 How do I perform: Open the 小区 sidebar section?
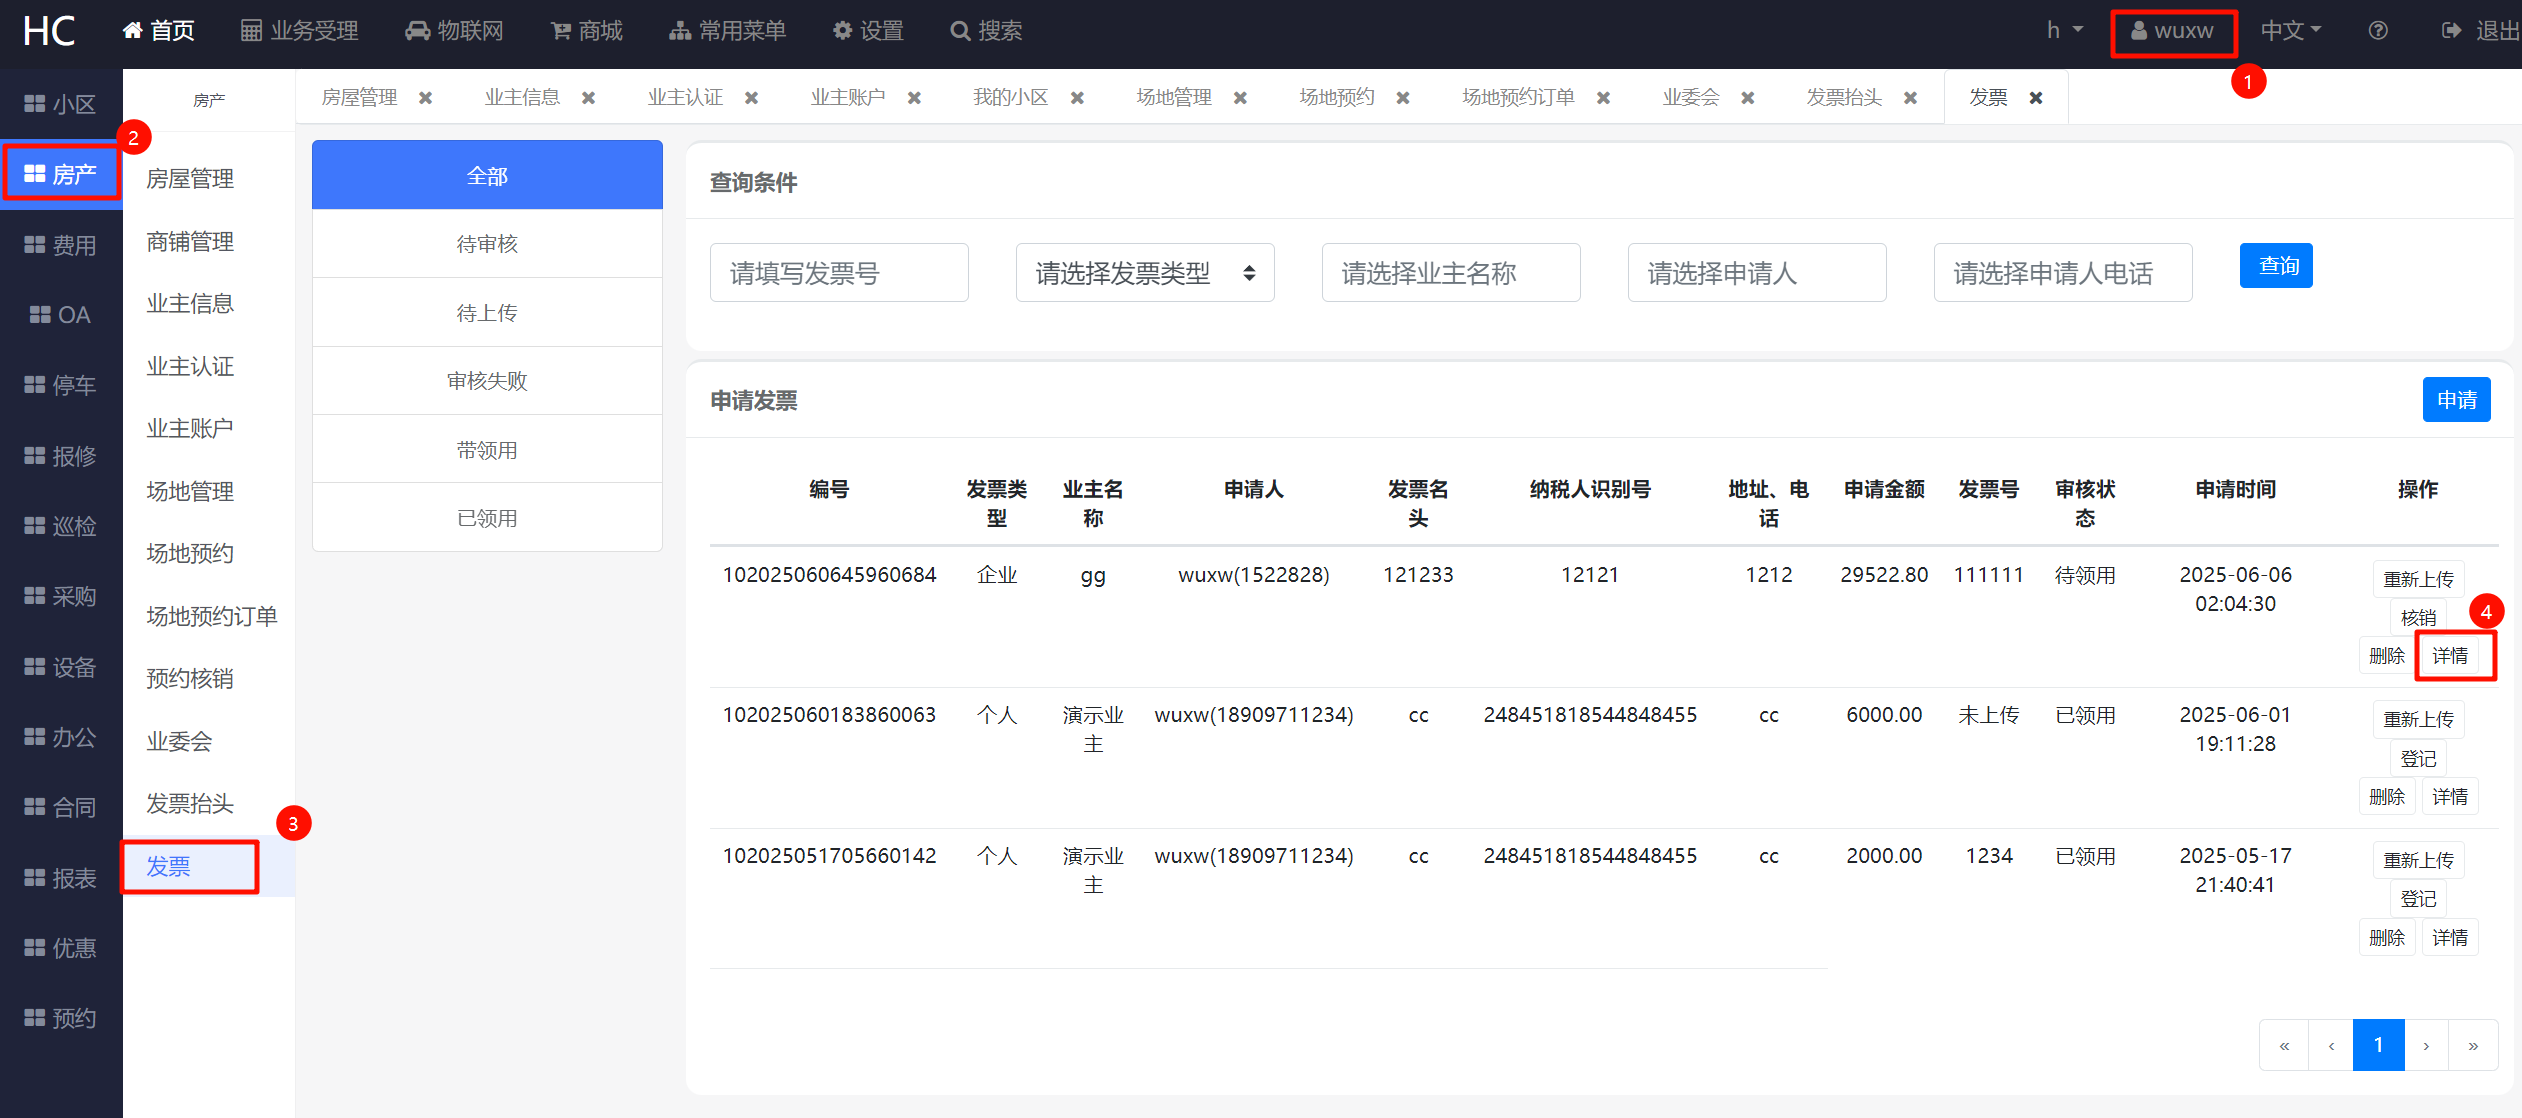pyautogui.click(x=61, y=104)
